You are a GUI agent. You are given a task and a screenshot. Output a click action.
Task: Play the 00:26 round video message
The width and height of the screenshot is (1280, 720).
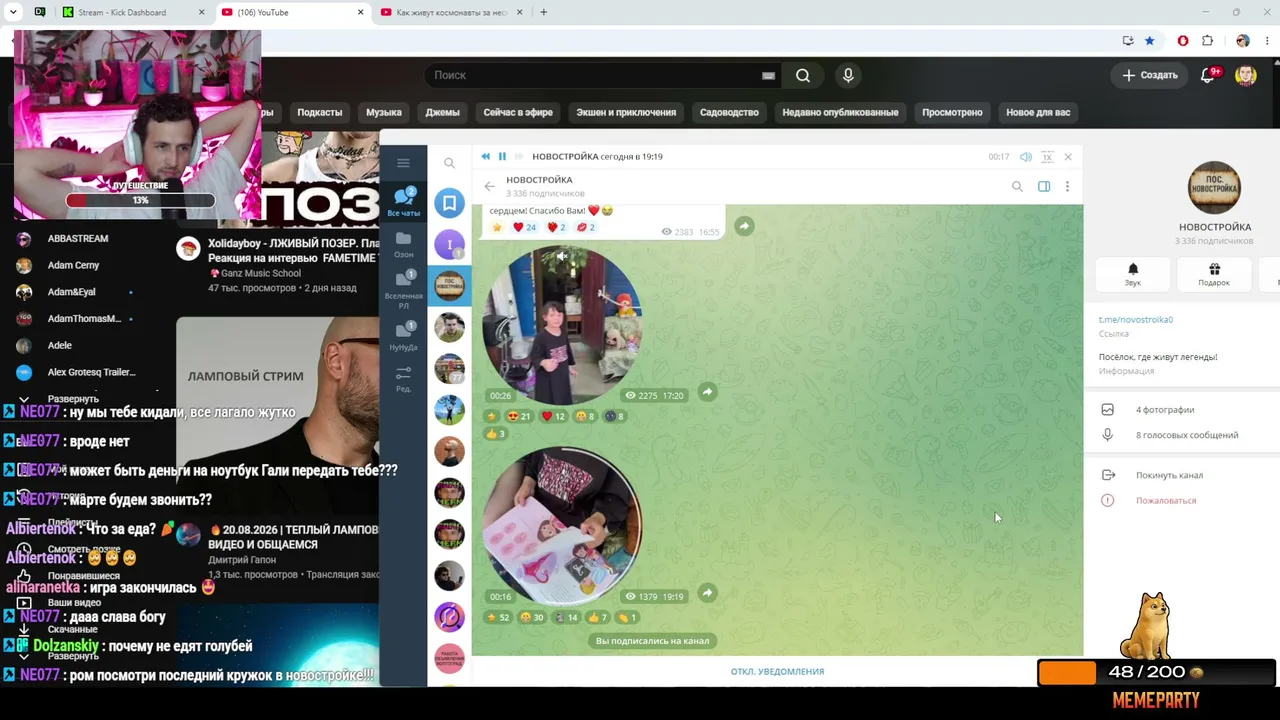pos(562,326)
